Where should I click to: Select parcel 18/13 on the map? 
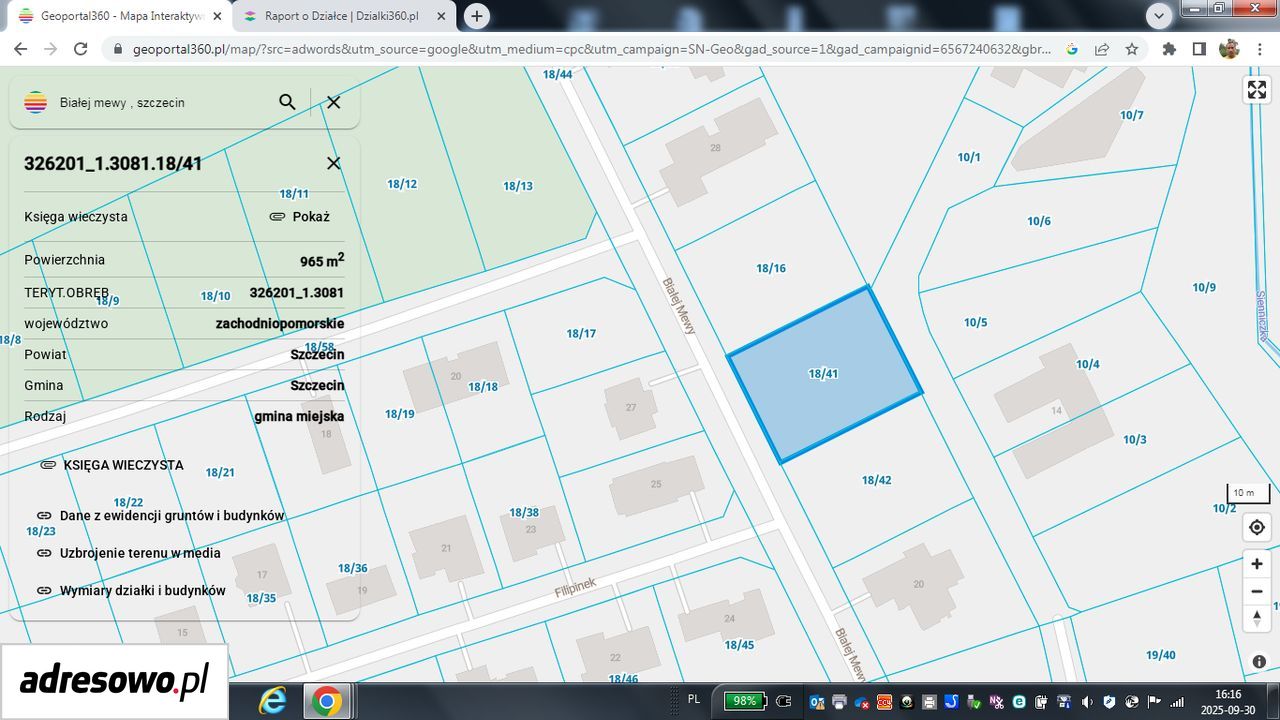pyautogui.click(x=517, y=186)
